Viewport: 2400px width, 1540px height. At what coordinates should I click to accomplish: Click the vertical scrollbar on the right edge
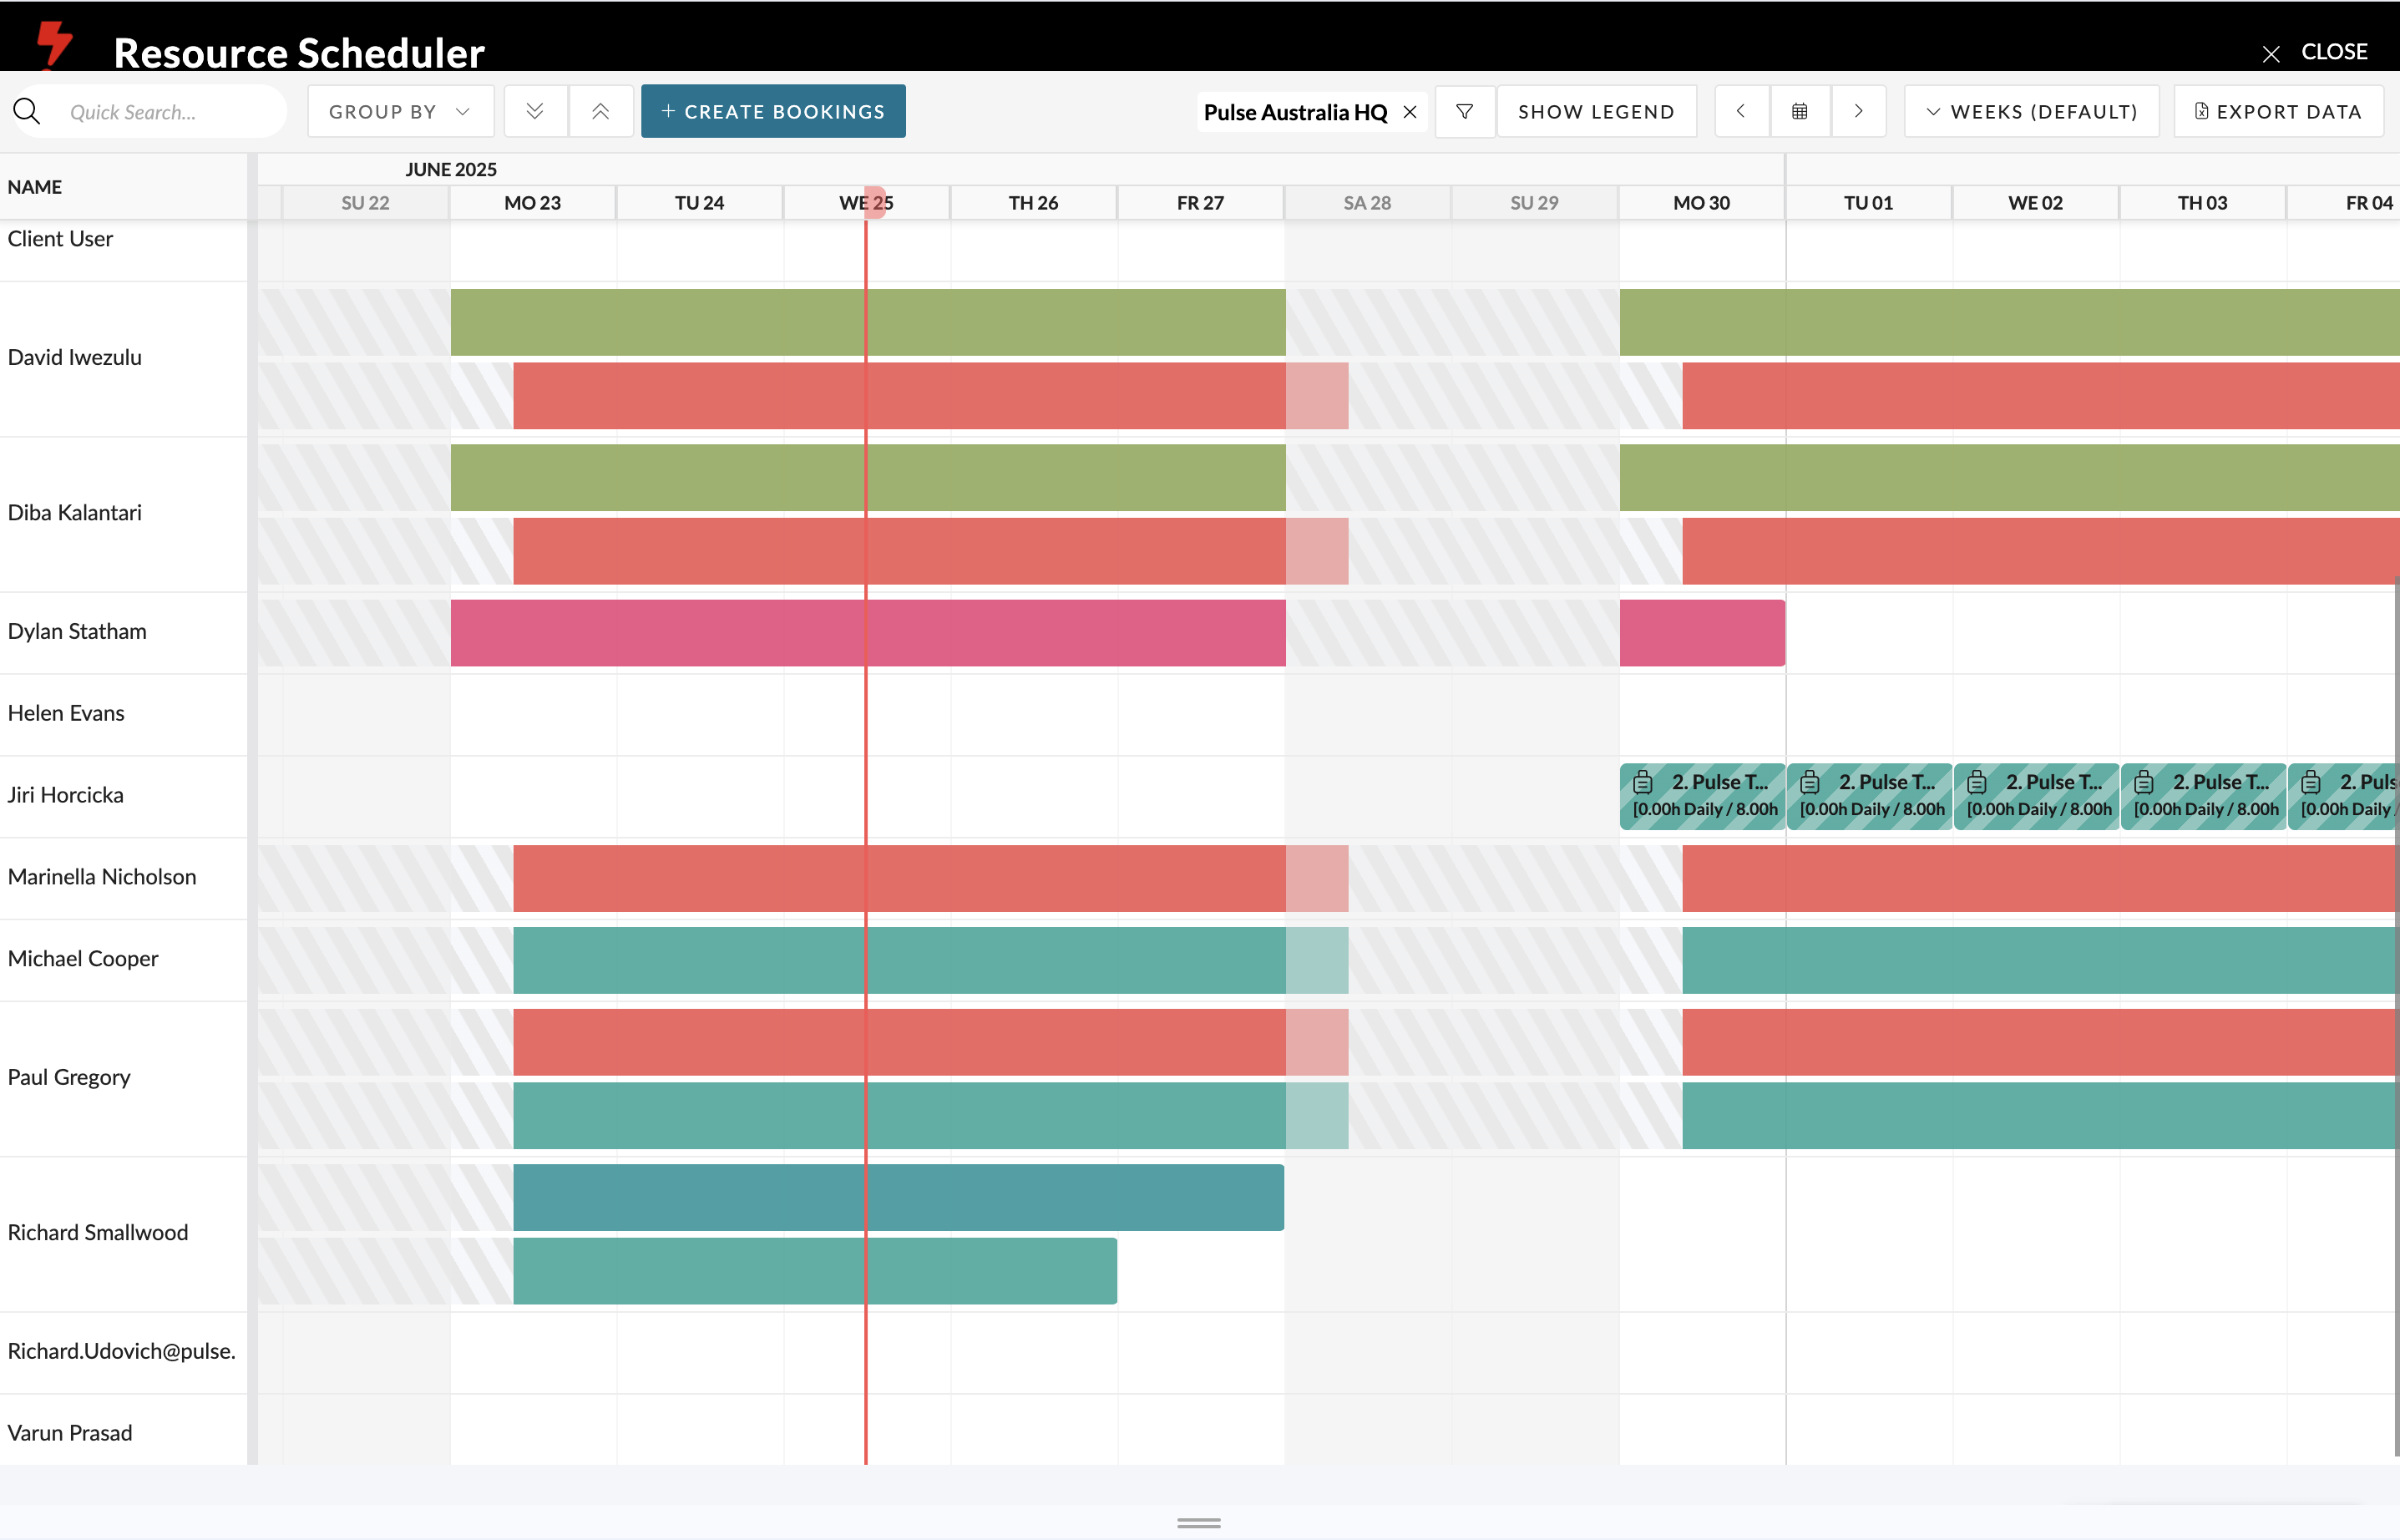pyautogui.click(x=2396, y=1018)
